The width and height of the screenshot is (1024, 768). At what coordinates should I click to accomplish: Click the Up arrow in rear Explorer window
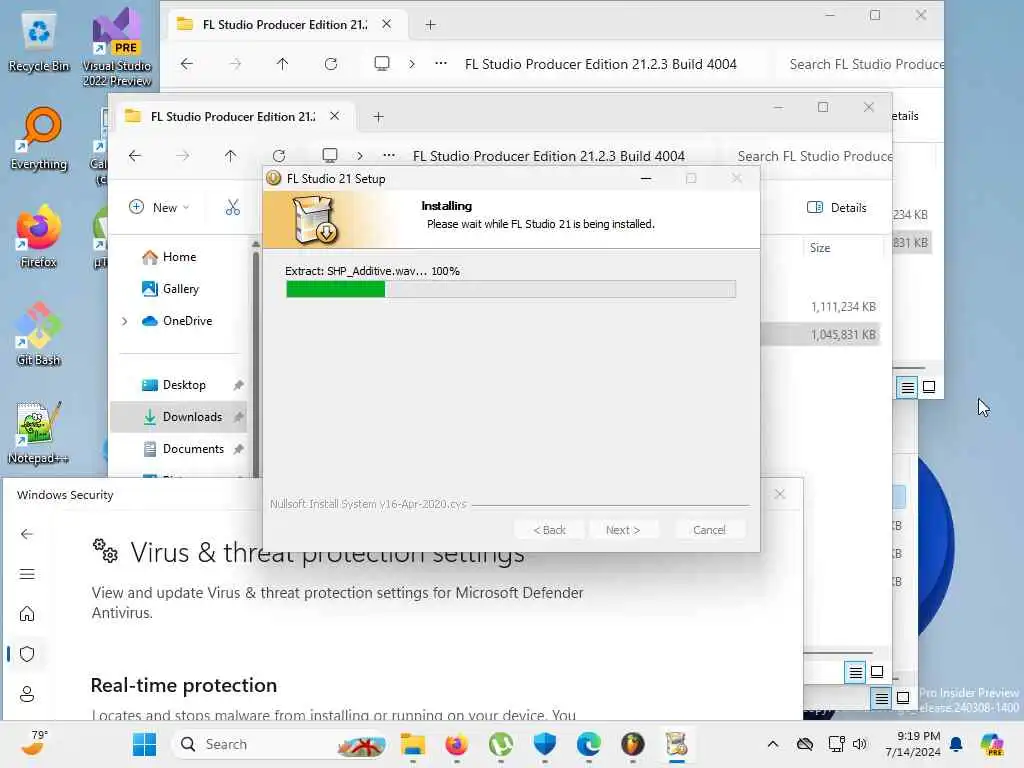(x=282, y=63)
